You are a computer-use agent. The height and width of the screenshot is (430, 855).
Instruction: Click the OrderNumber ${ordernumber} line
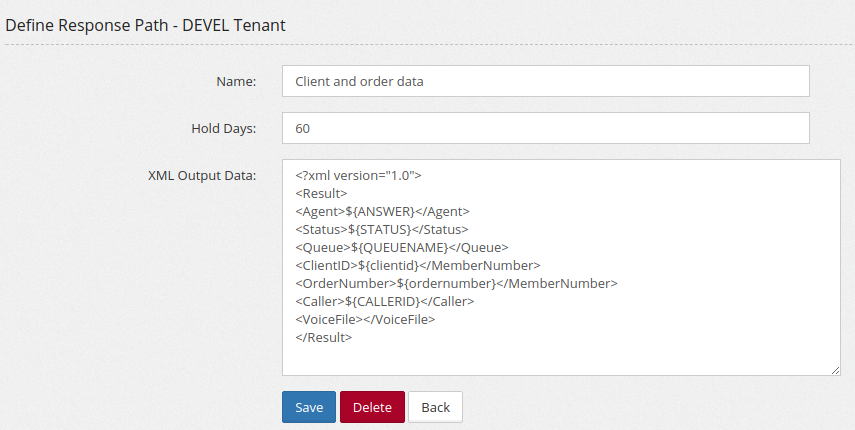[456, 283]
